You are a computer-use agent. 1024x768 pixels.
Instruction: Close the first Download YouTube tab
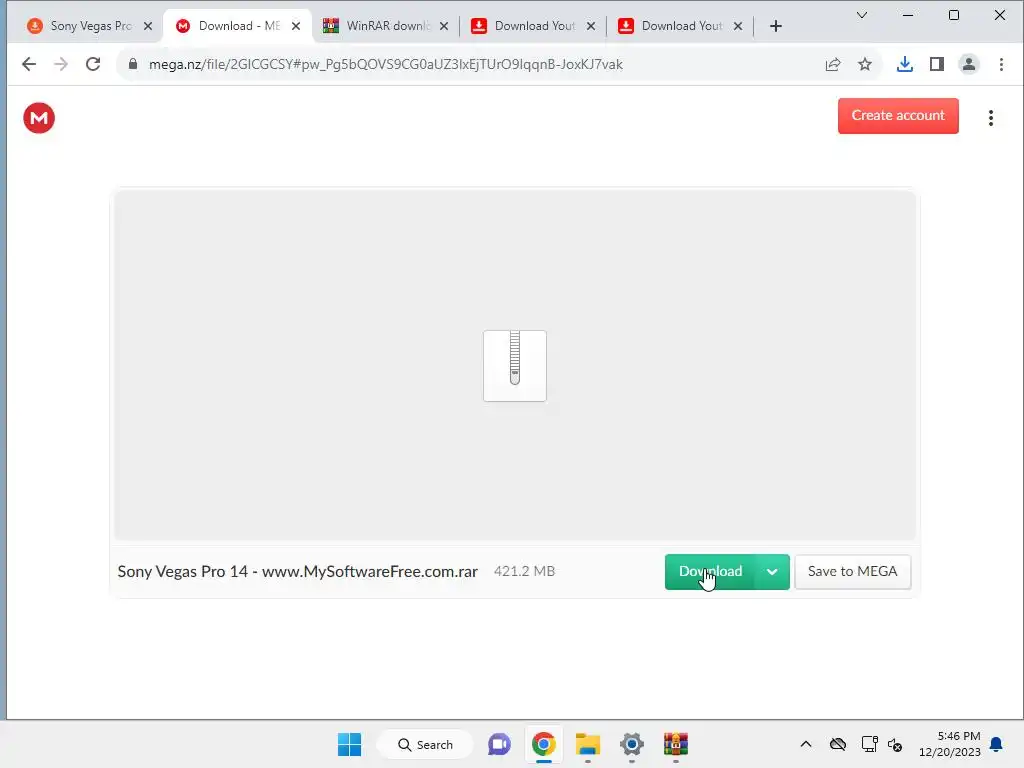pos(590,26)
